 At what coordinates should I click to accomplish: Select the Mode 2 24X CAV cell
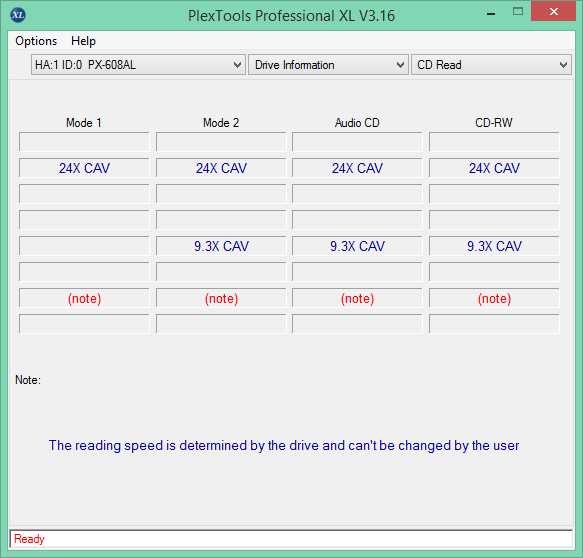click(221, 168)
